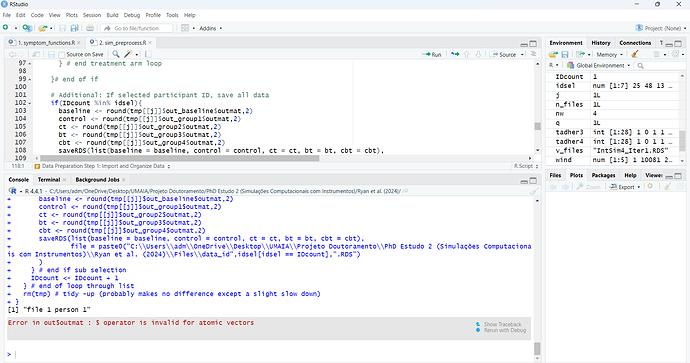Open R Script file type dropdown
The height and width of the screenshot is (363, 690).
[x=526, y=166]
